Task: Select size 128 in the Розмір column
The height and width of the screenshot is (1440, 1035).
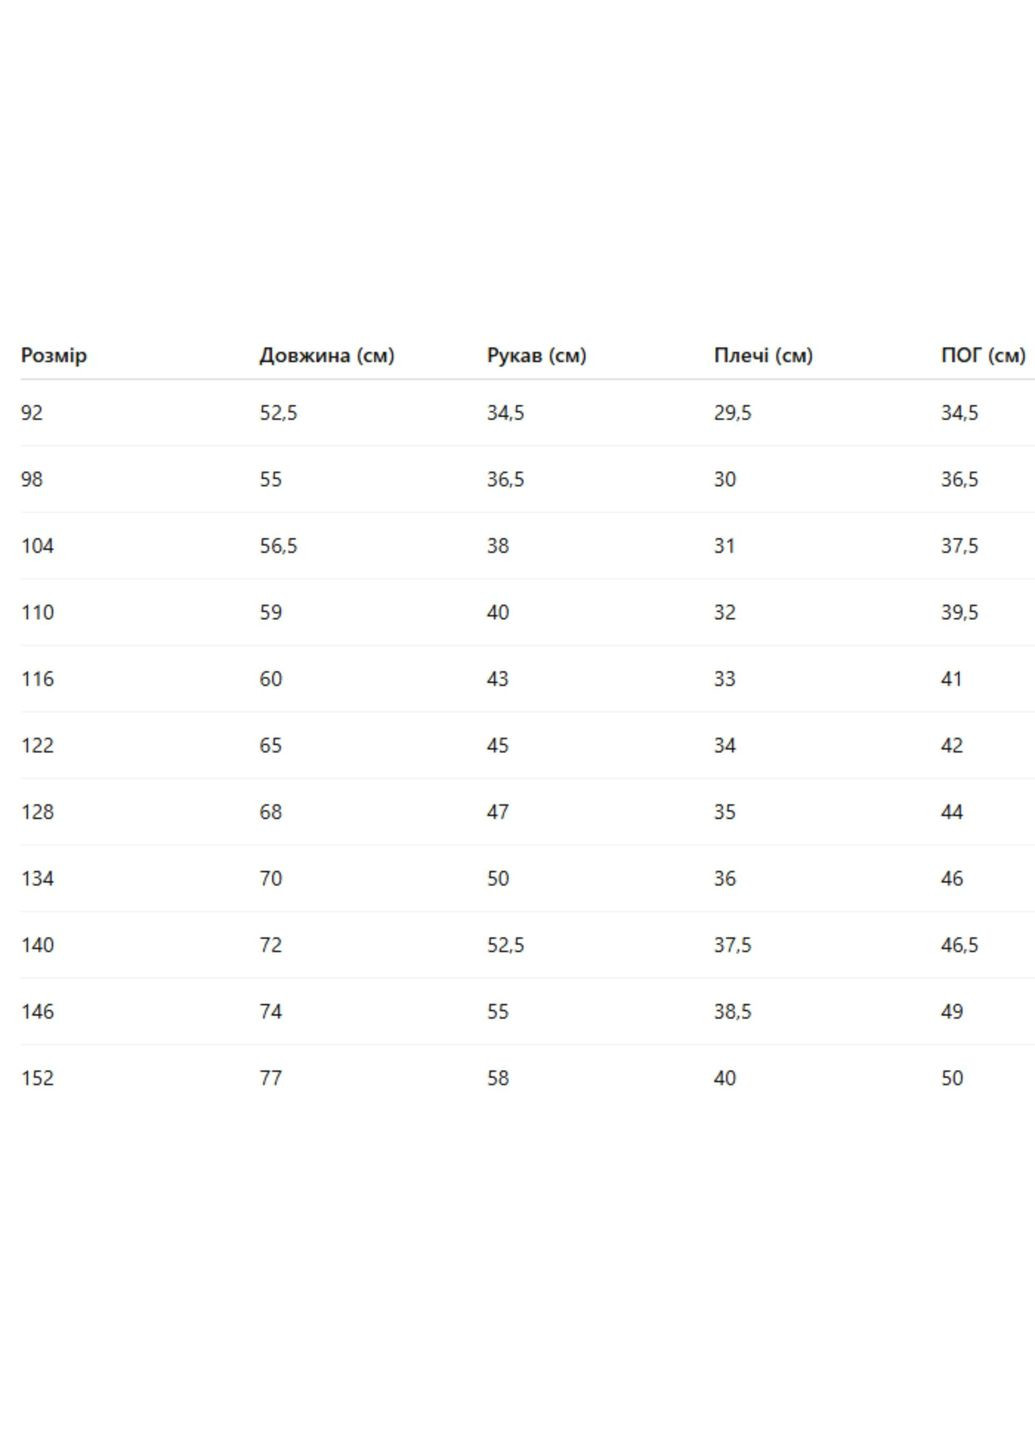Action: (x=38, y=812)
